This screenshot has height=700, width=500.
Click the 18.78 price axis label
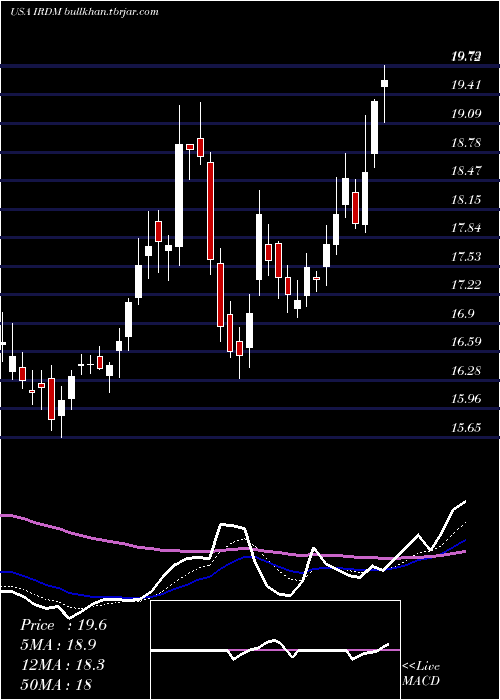466,142
